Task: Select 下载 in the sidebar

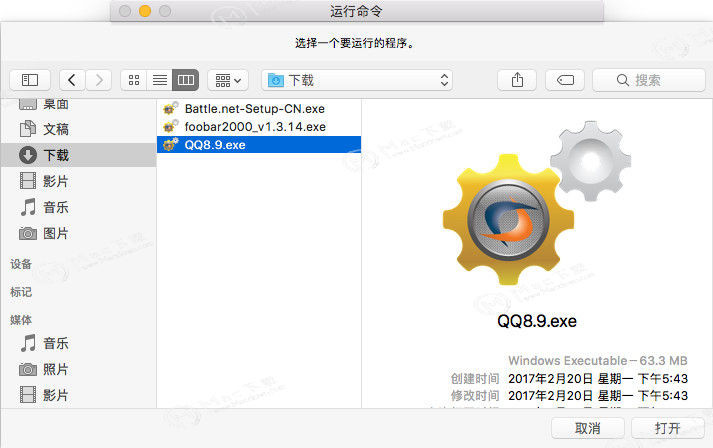Action: click(79, 155)
